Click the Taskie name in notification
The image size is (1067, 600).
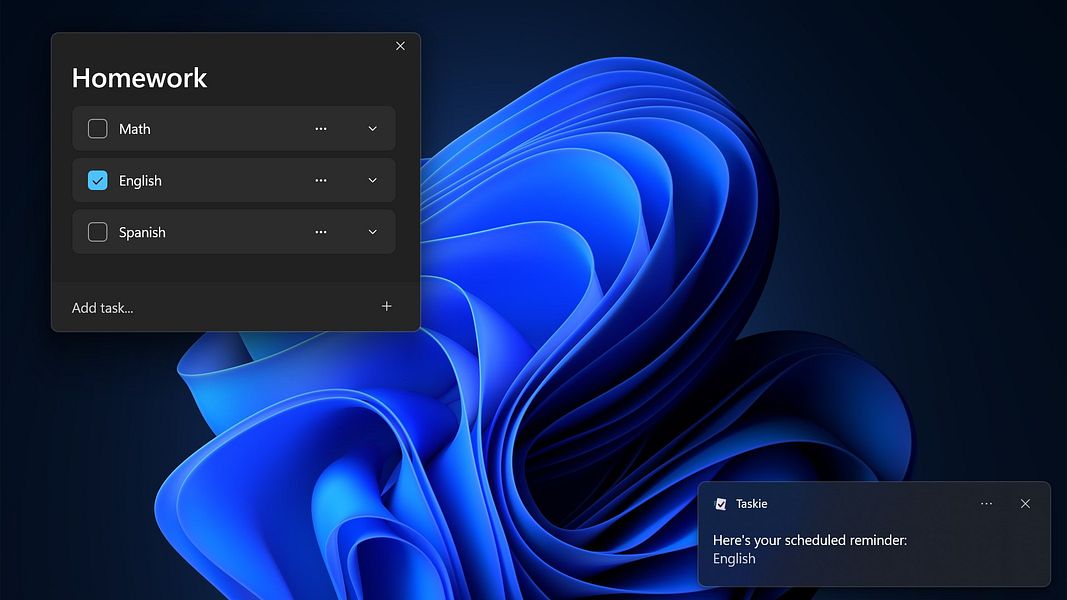[x=751, y=504]
